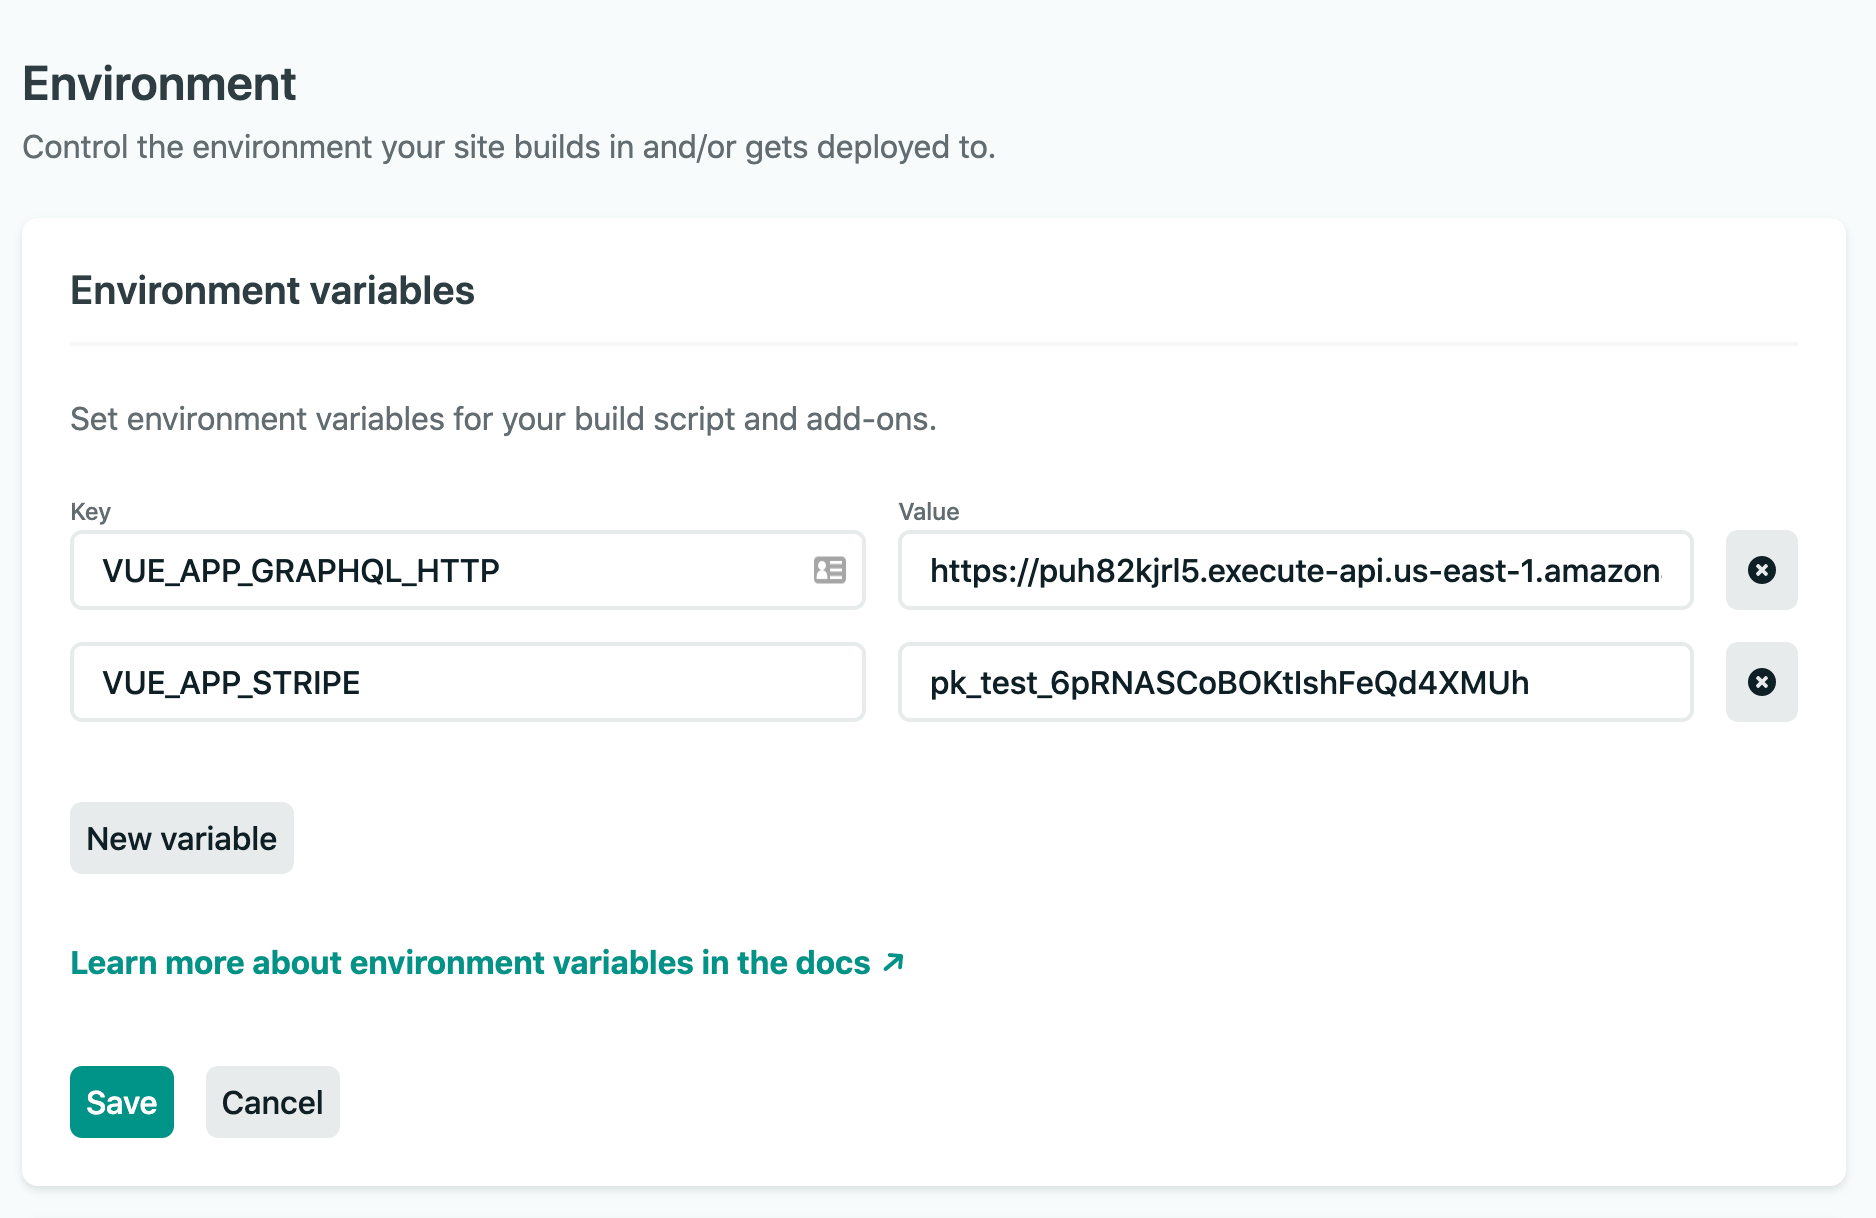
Task: Click the 'Control the environment' subtitle text
Action: 508,147
